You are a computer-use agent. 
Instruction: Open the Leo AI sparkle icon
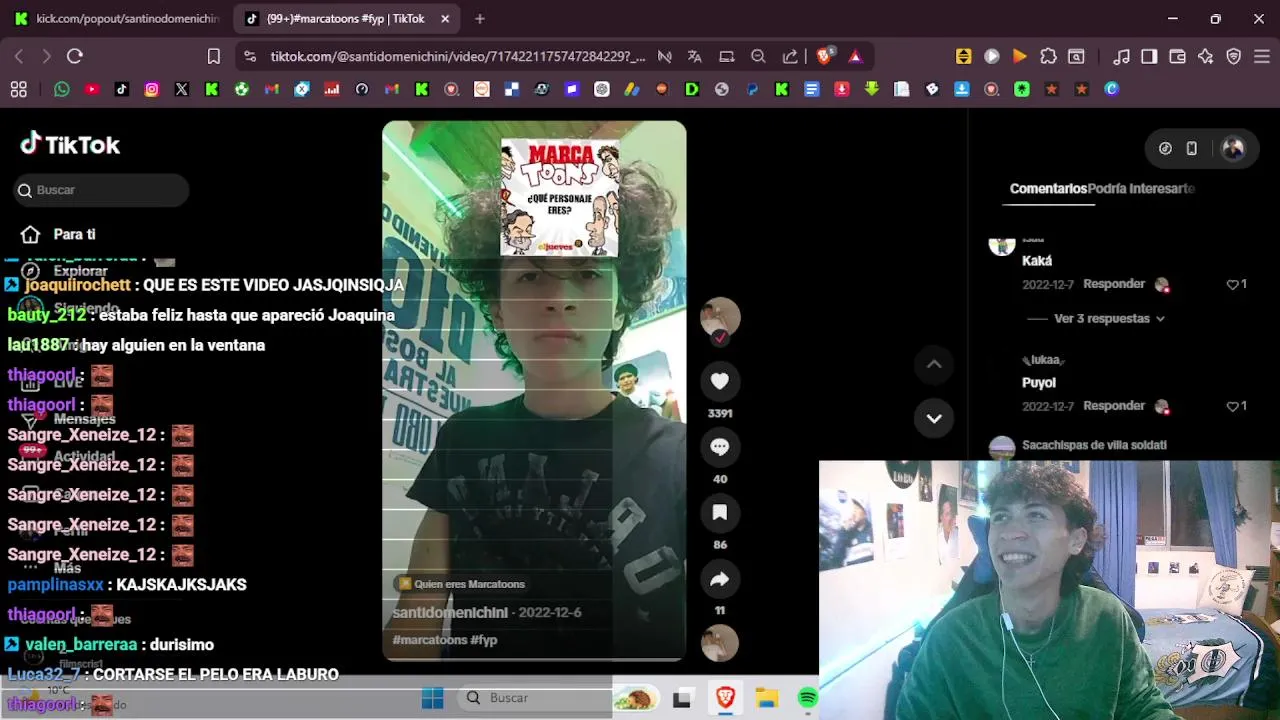pos(1205,56)
